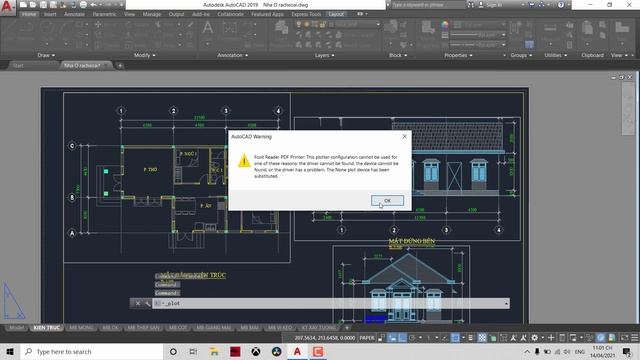Expand the Utilities panel dropdown
640x360 pixels.
(x=556, y=55)
